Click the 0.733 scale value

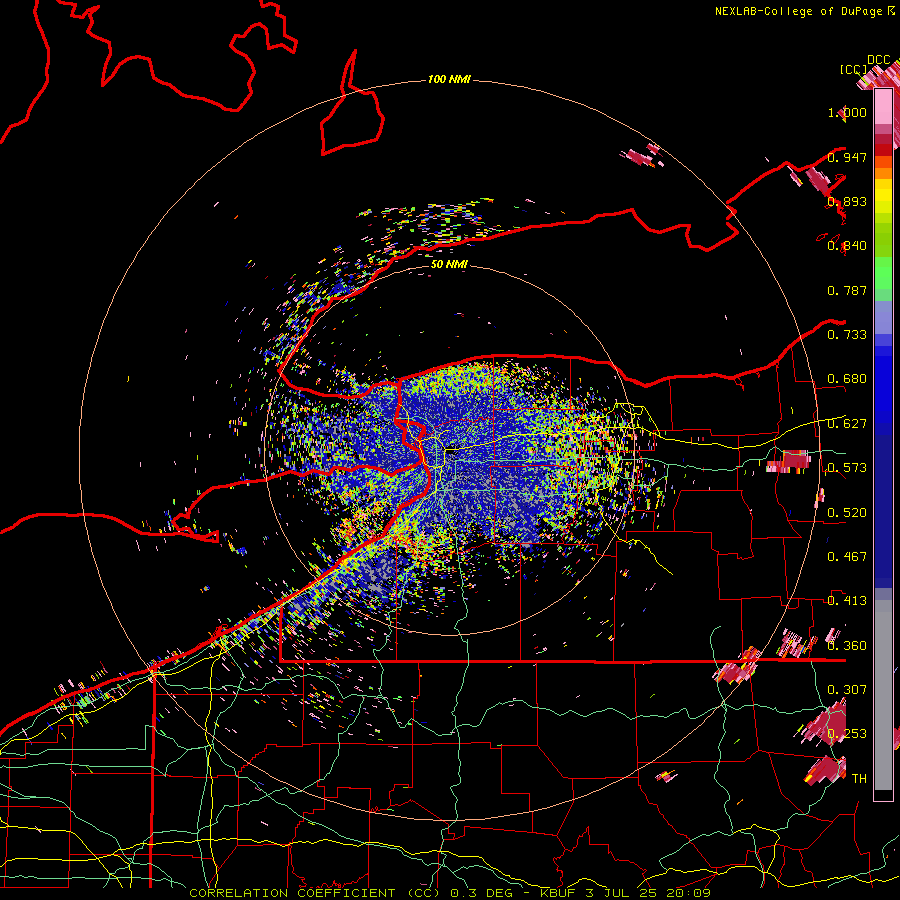pyautogui.click(x=847, y=335)
